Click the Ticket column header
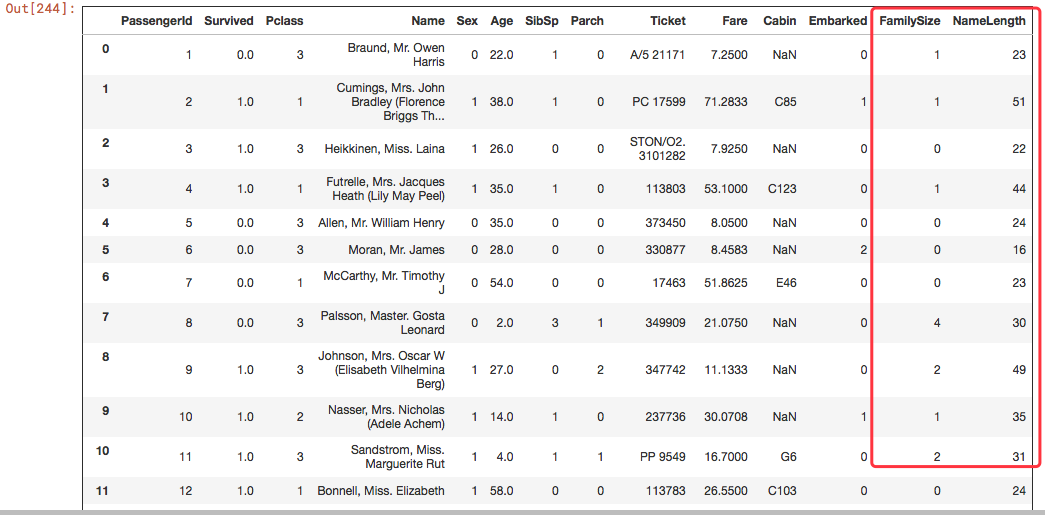This screenshot has height=515, width=1045. tap(667, 21)
